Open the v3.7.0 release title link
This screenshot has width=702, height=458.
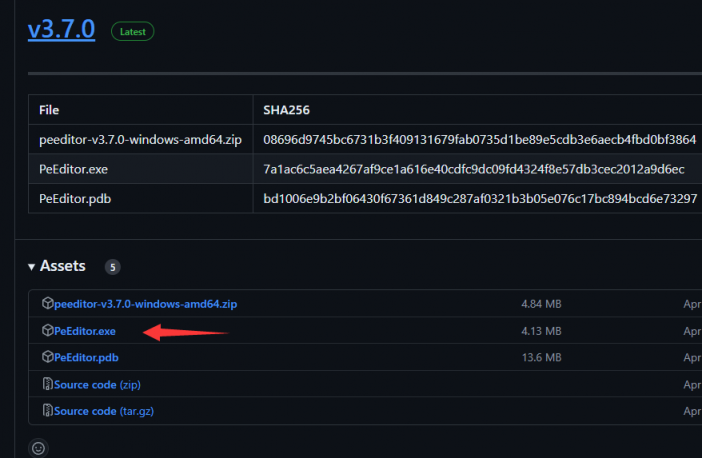point(61,29)
